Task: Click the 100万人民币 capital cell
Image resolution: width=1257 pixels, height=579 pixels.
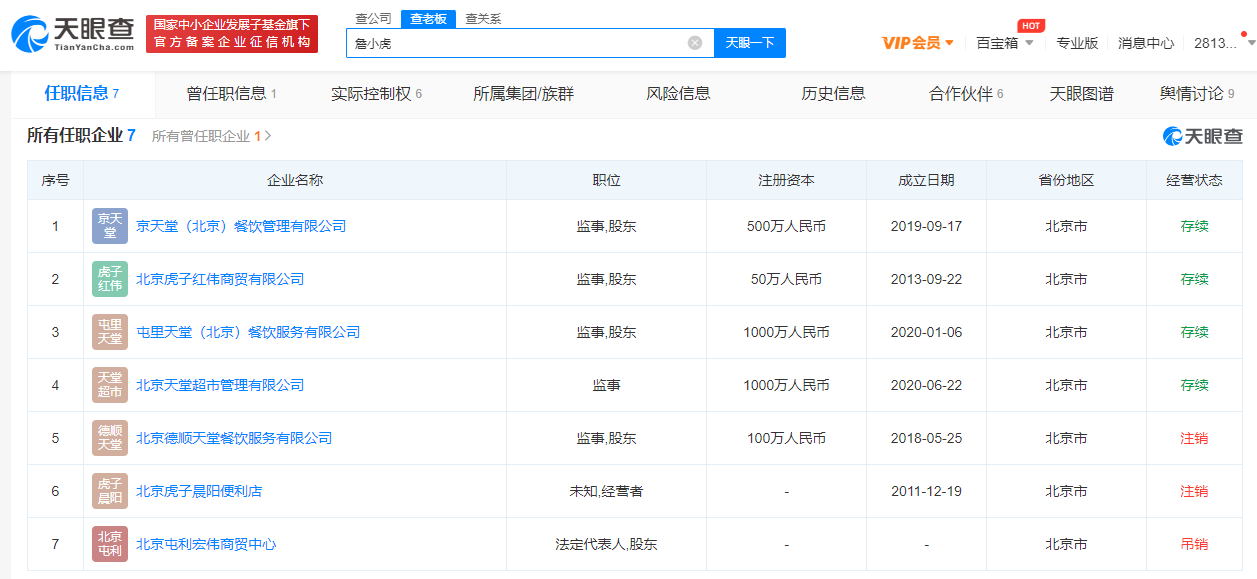Action: (x=786, y=438)
